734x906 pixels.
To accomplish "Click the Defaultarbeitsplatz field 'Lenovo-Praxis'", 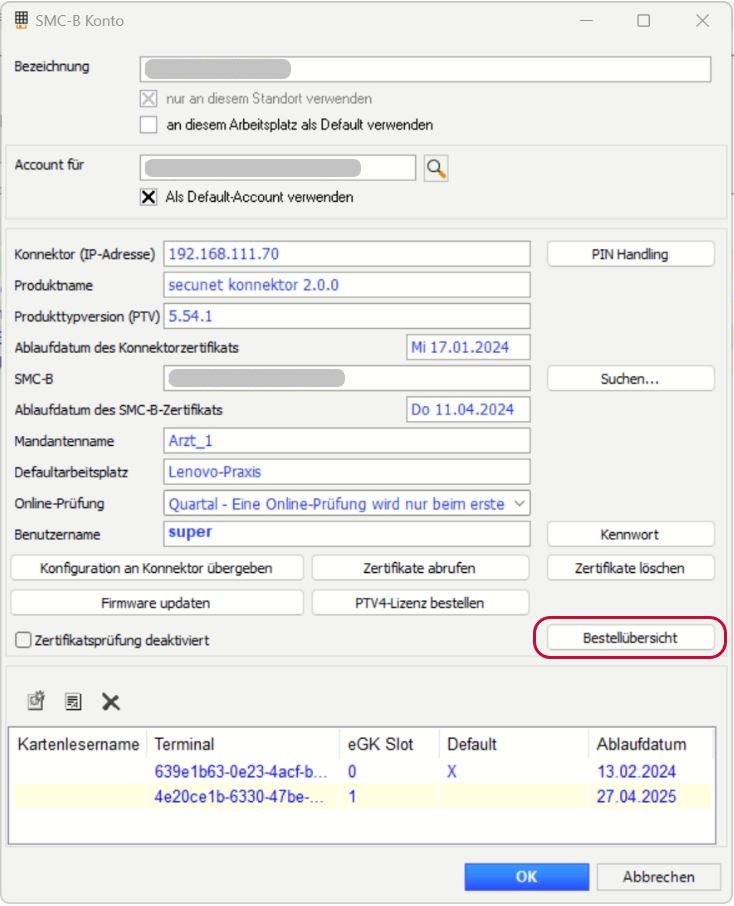I will pos(347,472).
